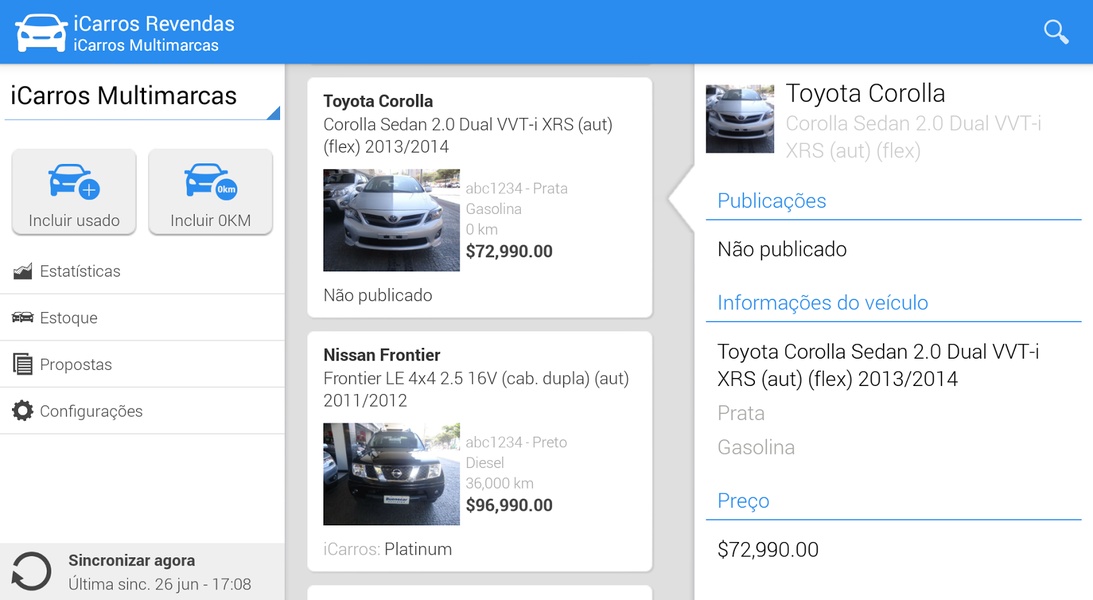Click the abc1234 - Preto plate text

[517, 442]
